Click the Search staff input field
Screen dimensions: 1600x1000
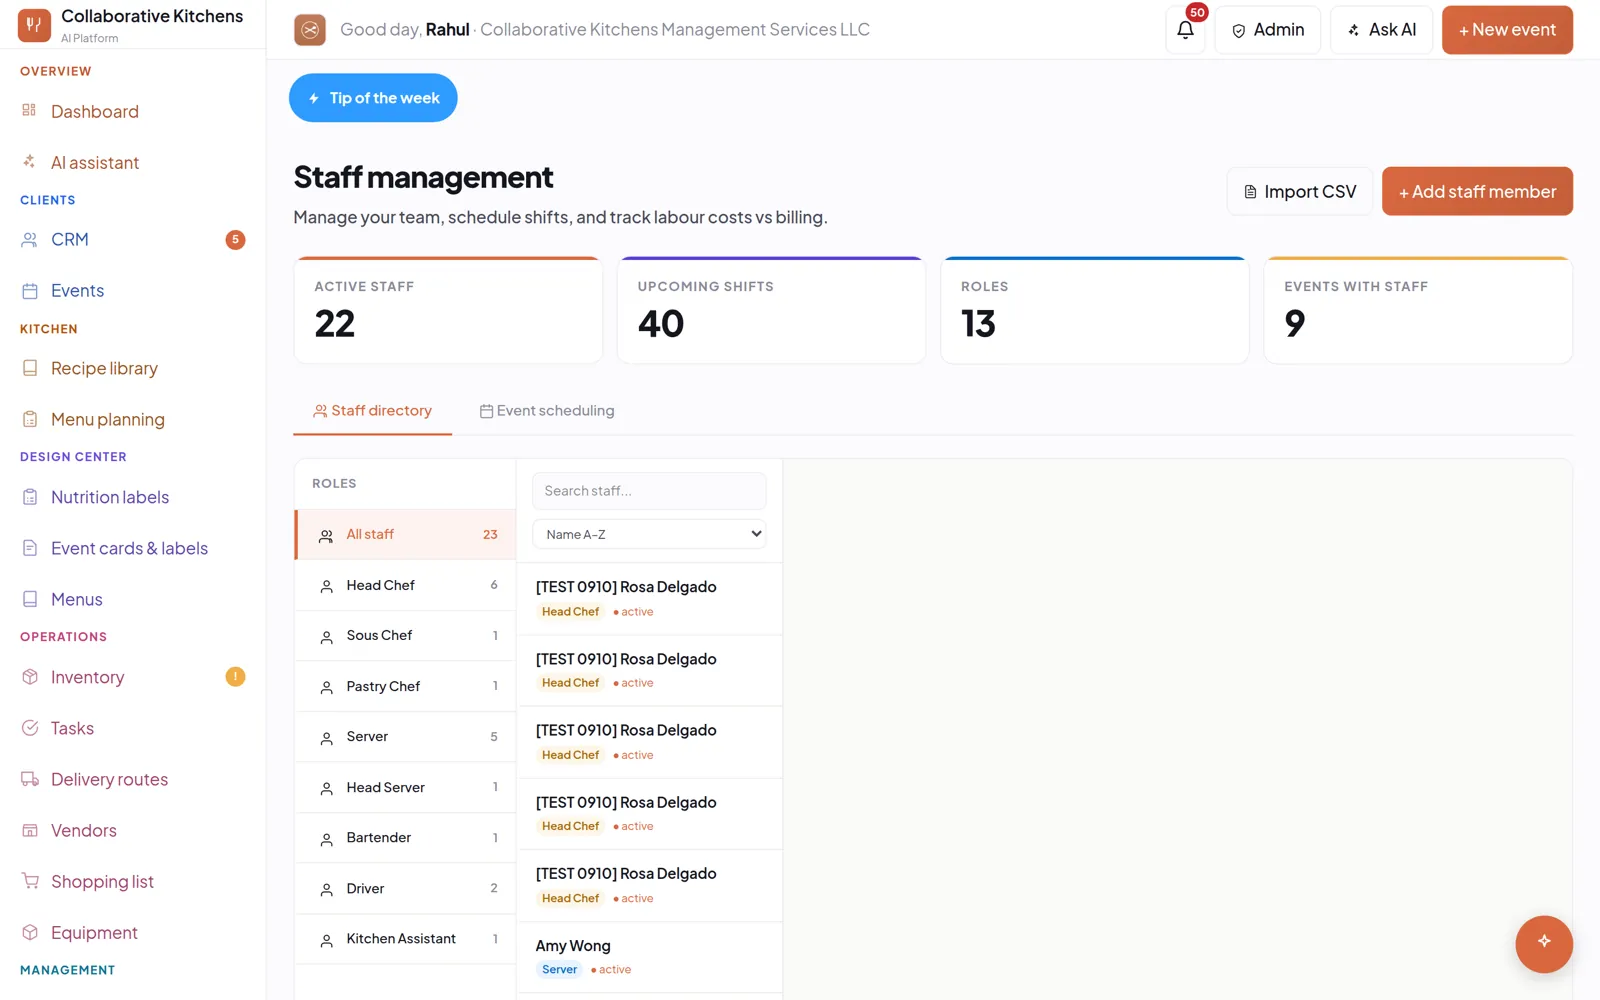click(x=649, y=491)
